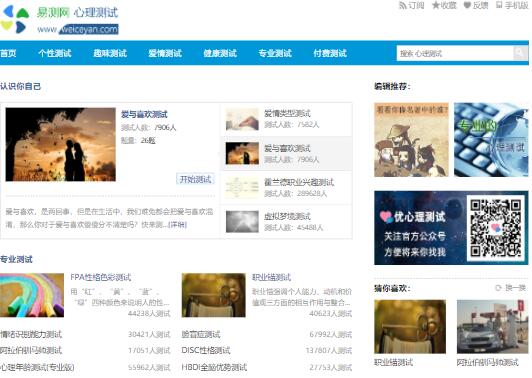The width and height of the screenshot is (532, 378).
Task: Click the 搜索心理测试 input field
Action: click(455, 53)
